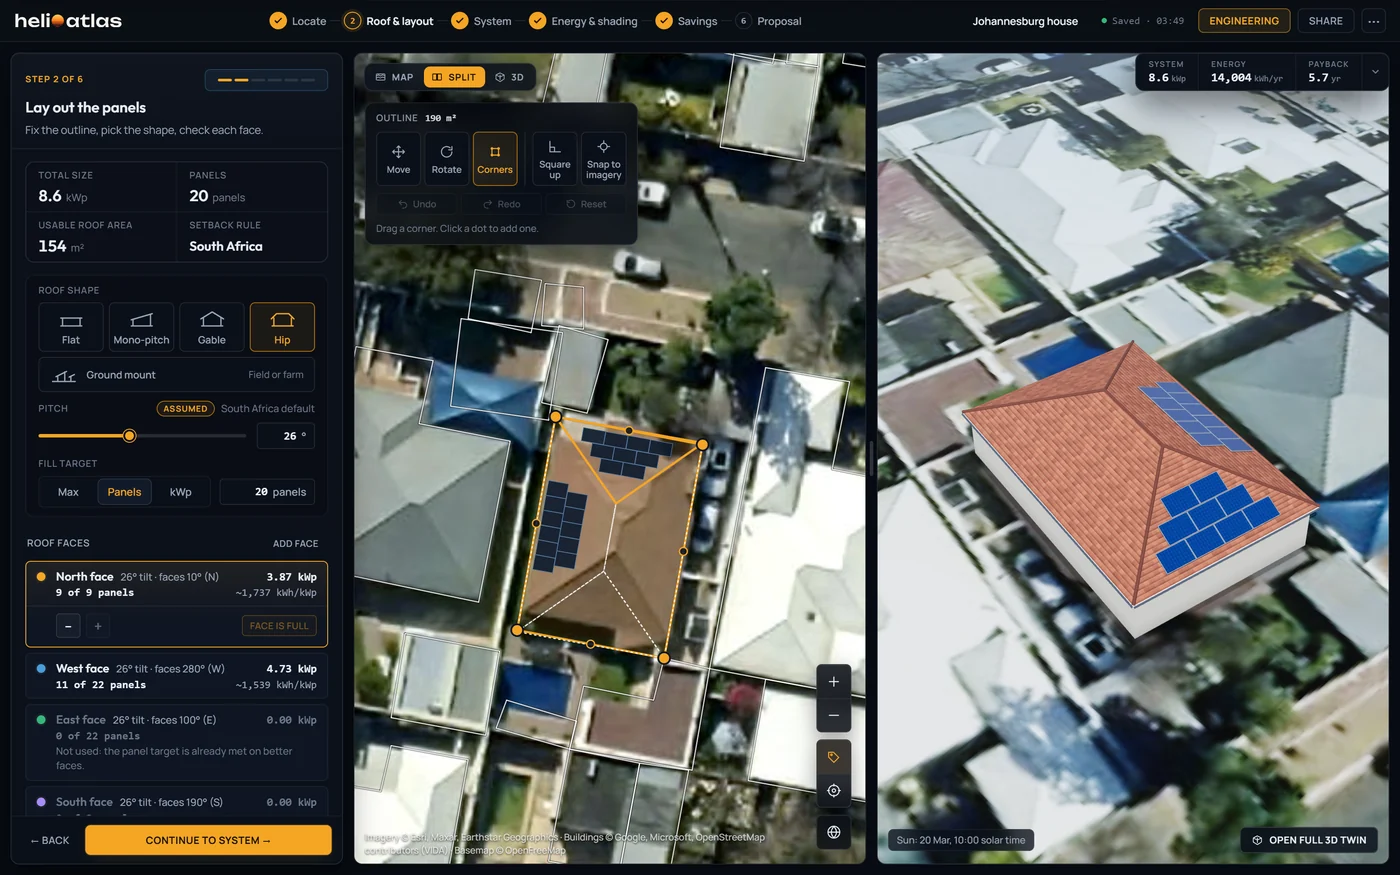Go back with the Back button

click(x=50, y=840)
